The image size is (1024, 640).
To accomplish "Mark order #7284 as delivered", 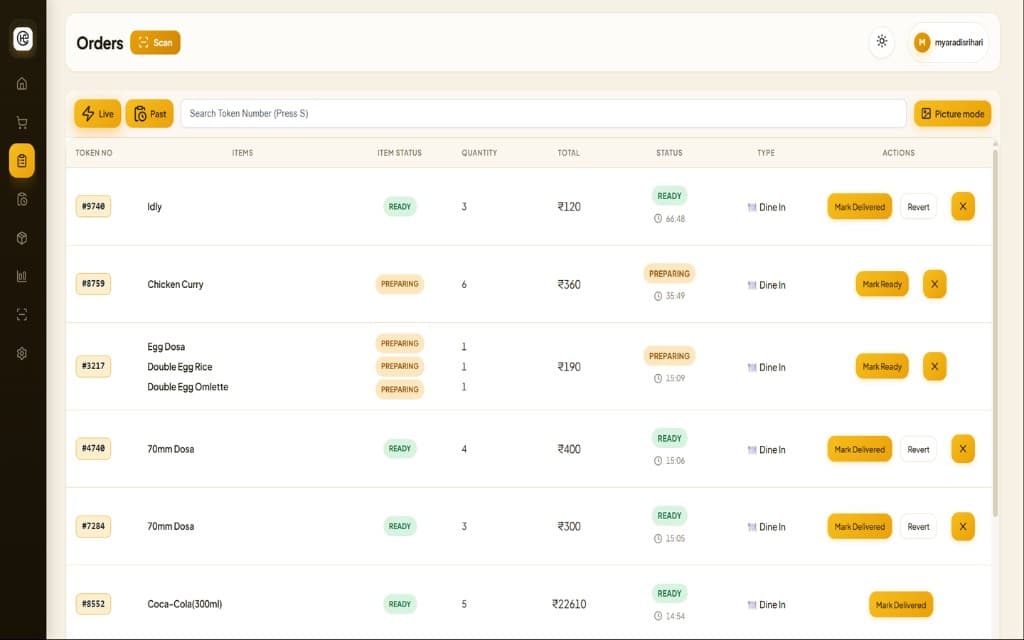I will pos(859,526).
